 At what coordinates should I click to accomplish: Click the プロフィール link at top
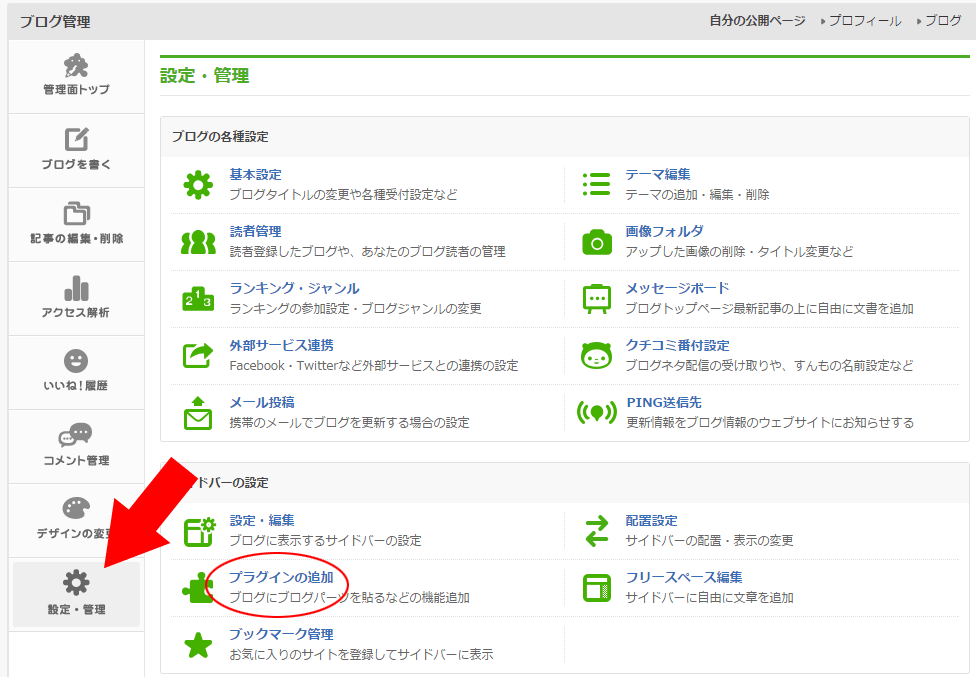pyautogui.click(x=864, y=21)
